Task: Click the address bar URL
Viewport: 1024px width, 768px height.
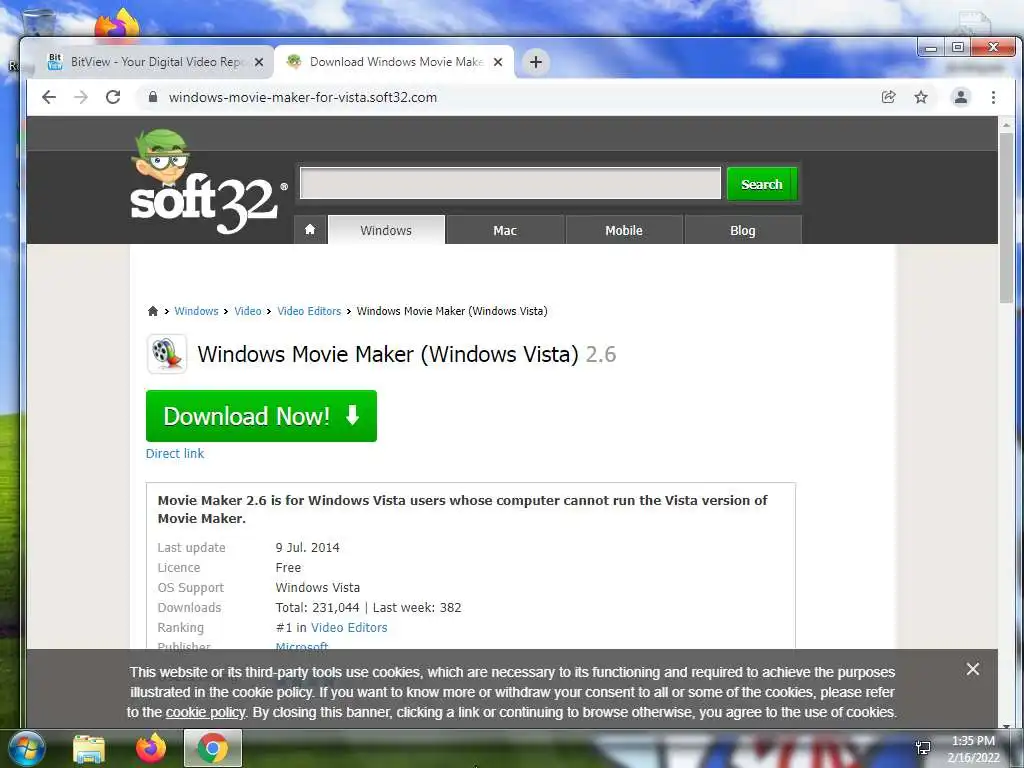Action: pos(302,97)
